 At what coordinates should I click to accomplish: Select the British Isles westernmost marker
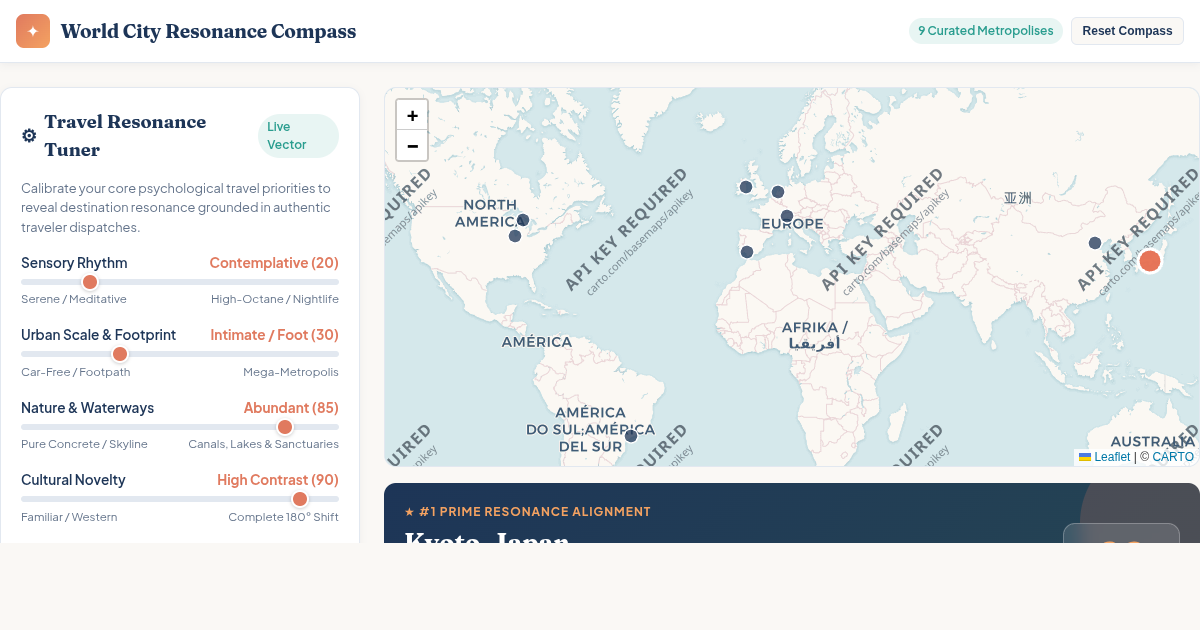pos(746,187)
